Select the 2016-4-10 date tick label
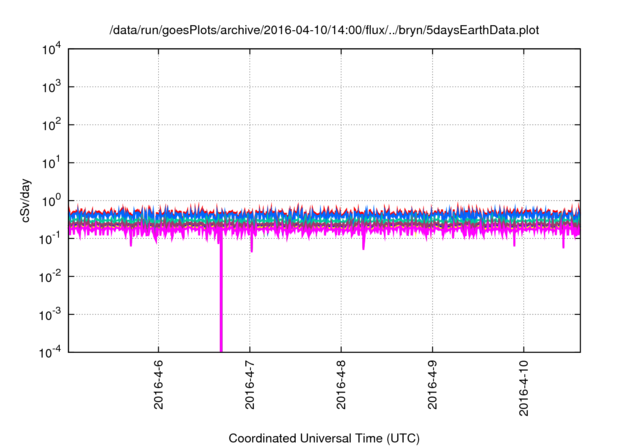Screen dimensions: 640x448 (524, 388)
